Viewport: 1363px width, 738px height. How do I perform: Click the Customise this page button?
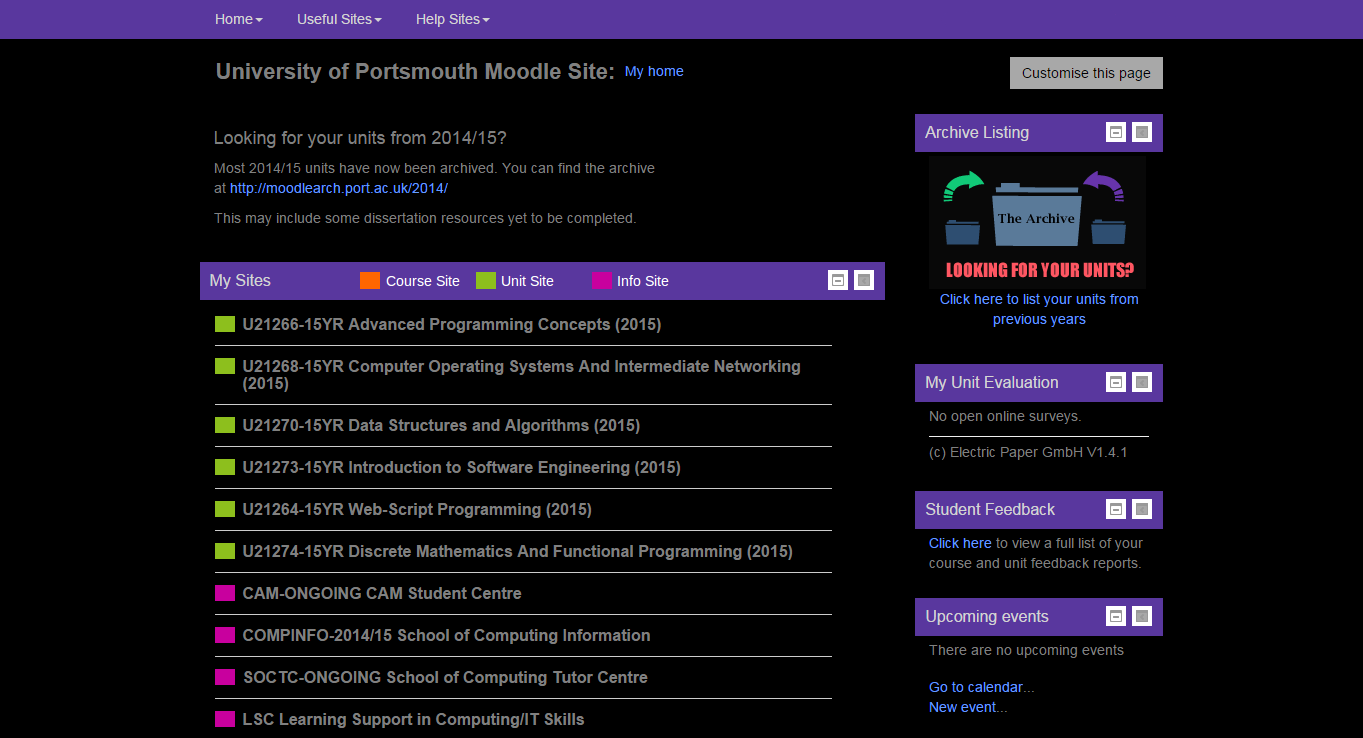(x=1086, y=72)
